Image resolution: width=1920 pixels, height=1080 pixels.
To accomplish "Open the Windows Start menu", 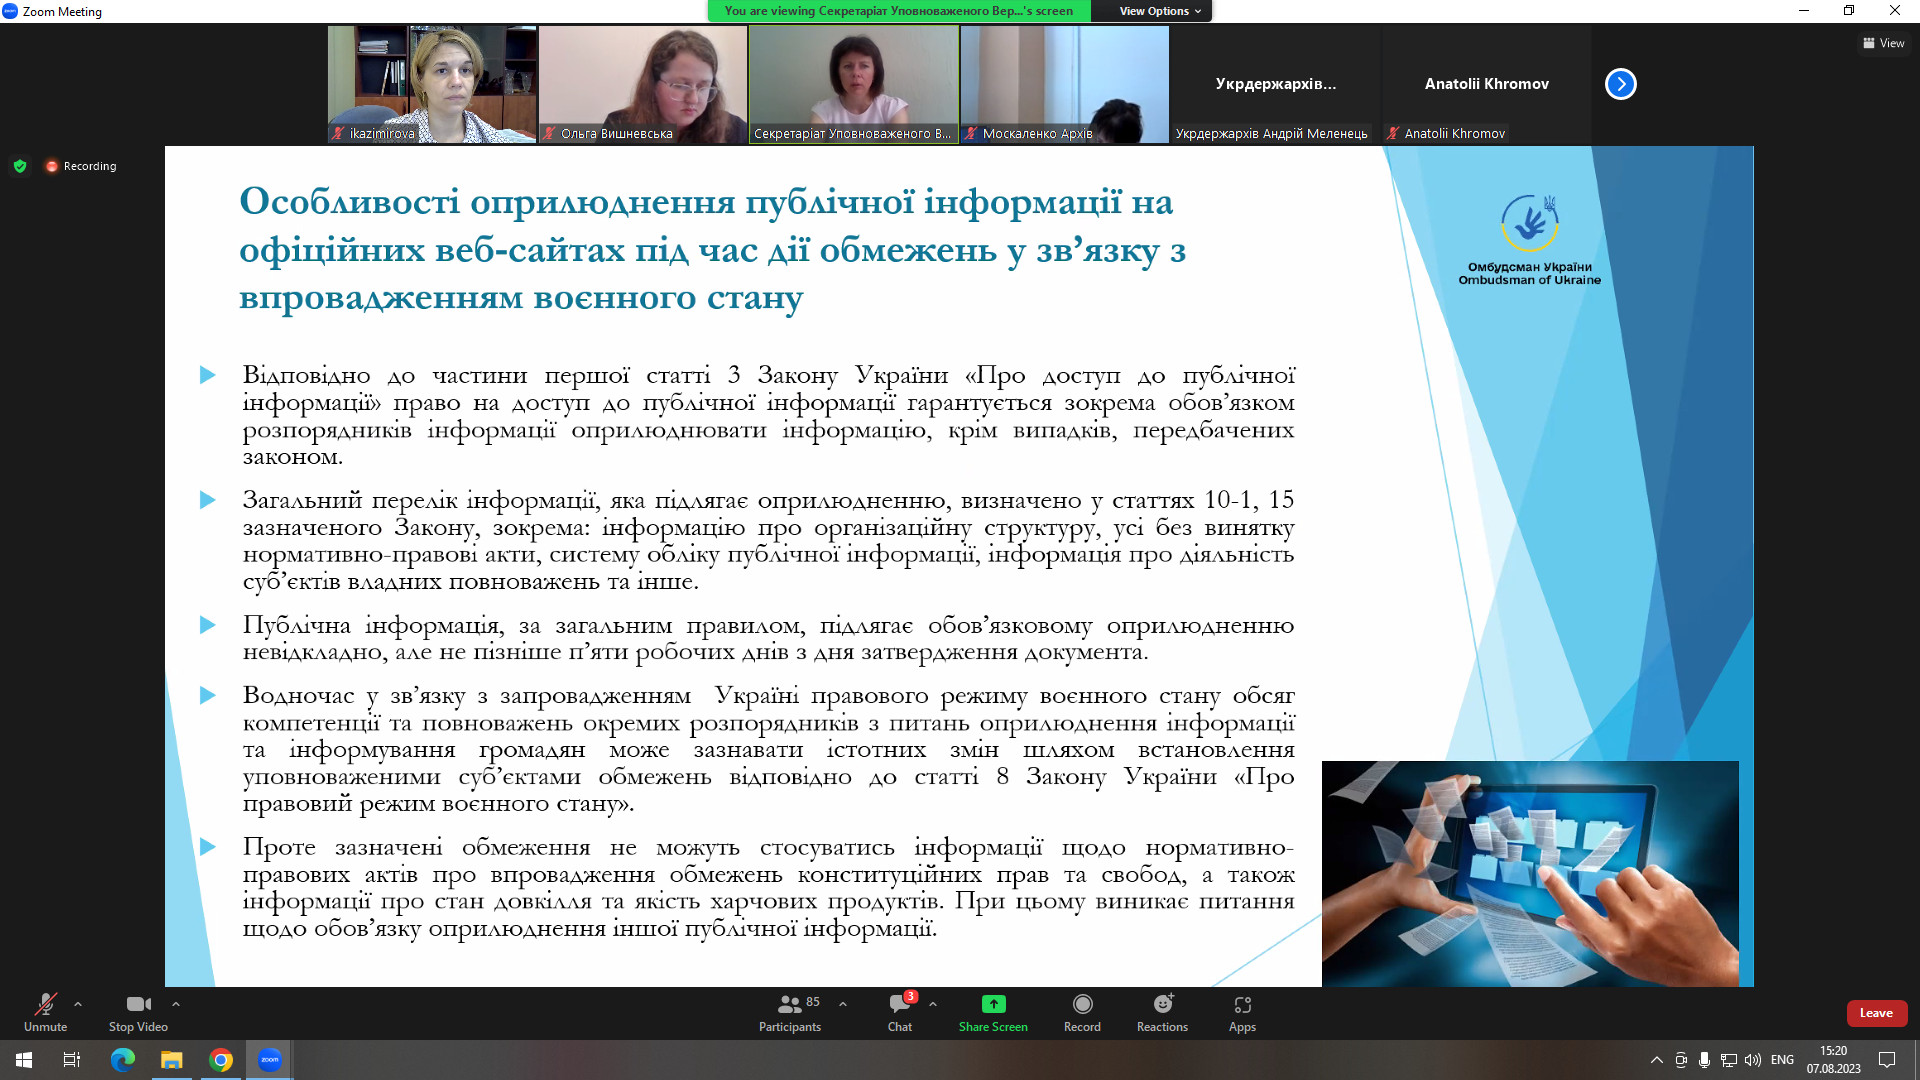I will click(24, 1060).
